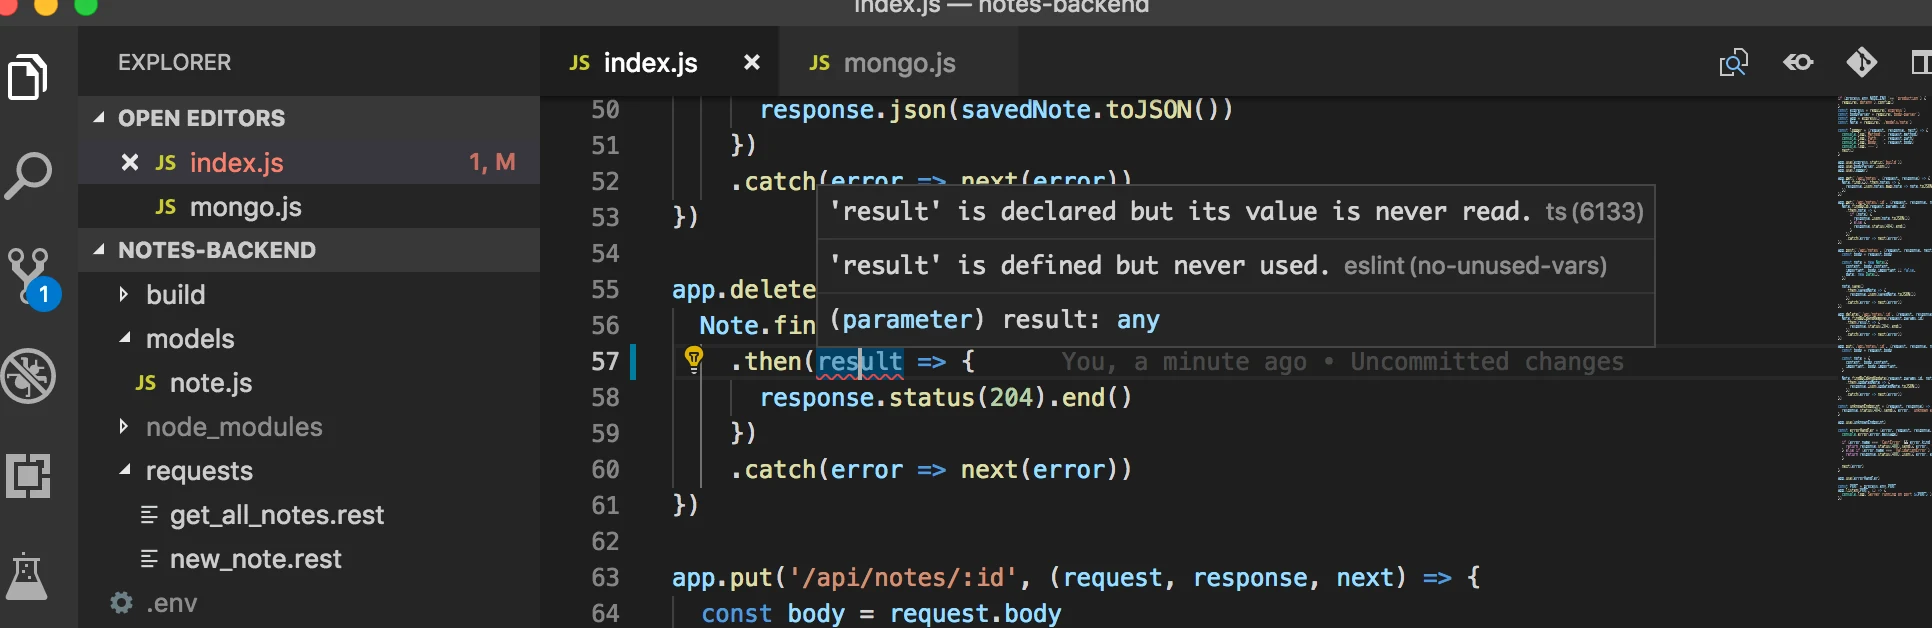Open note.js in models folder
The width and height of the screenshot is (1932, 628).
click(309, 382)
